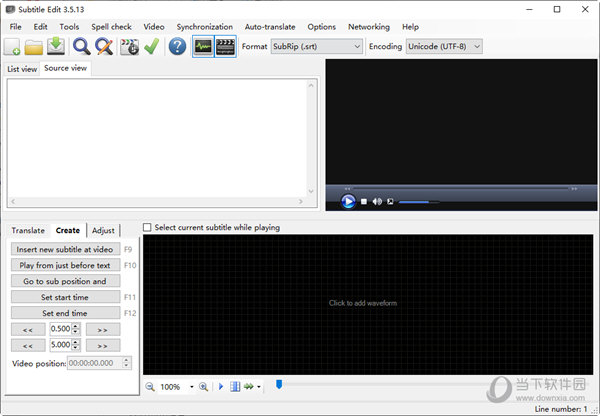Toggle the waveform display toolbar icon
Image resolution: width=600 pixels, height=416 pixels.
pos(203,47)
